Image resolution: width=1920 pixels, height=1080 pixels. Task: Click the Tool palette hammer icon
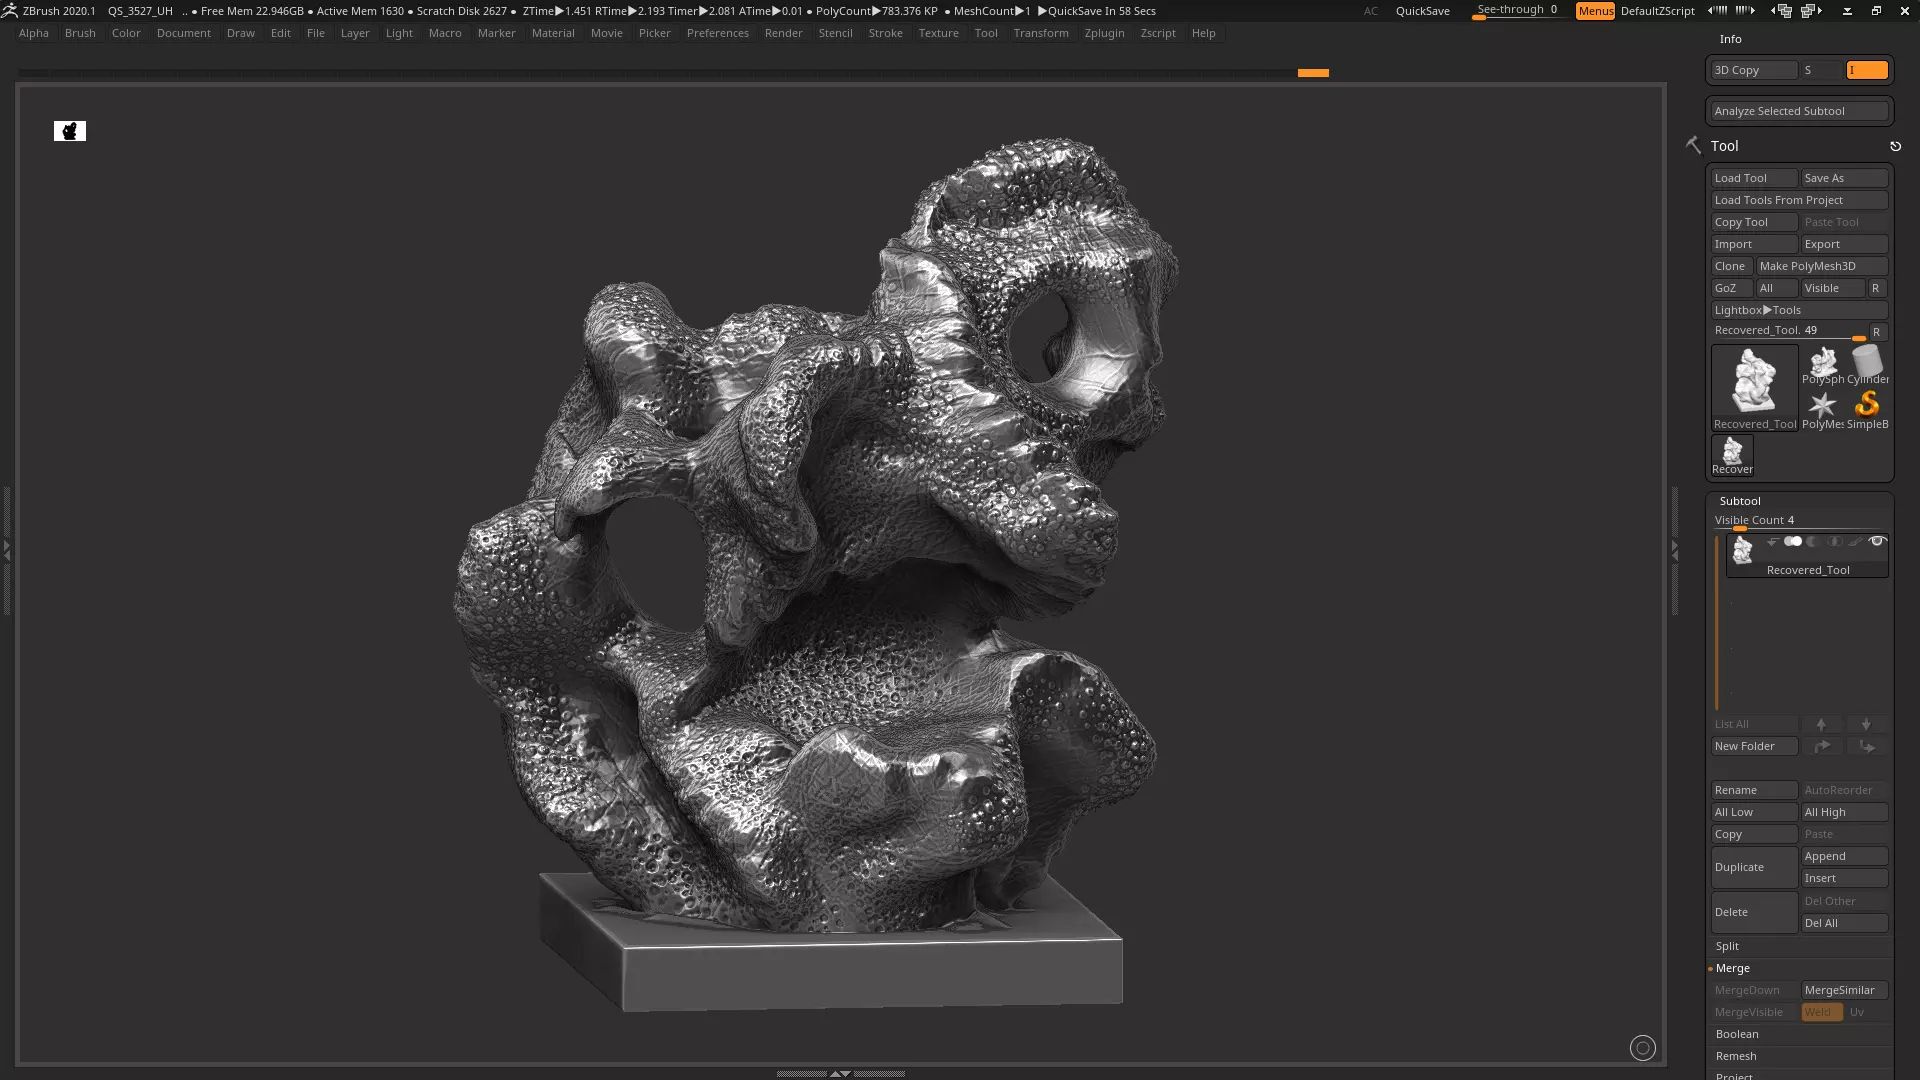1693,145
